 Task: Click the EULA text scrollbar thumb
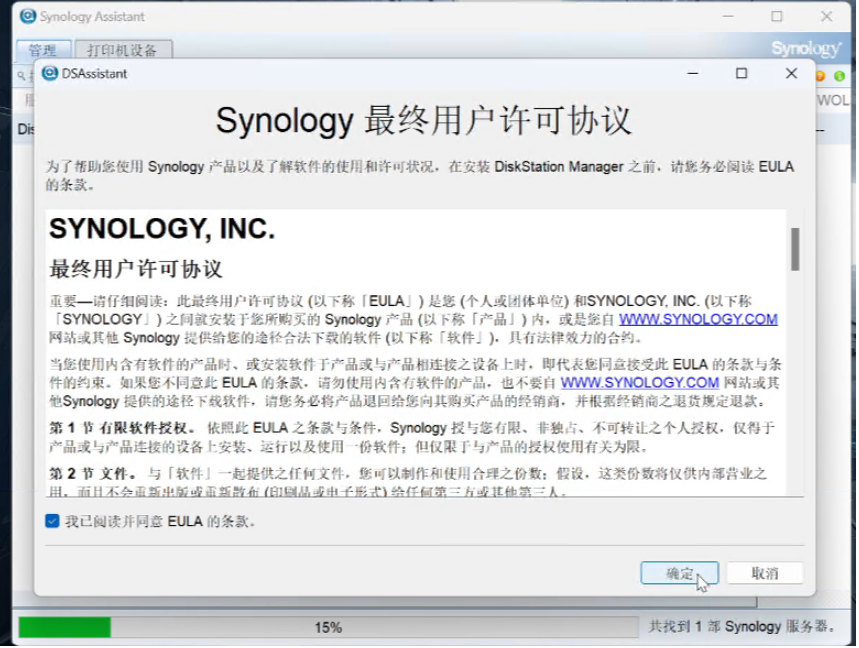tap(797, 250)
